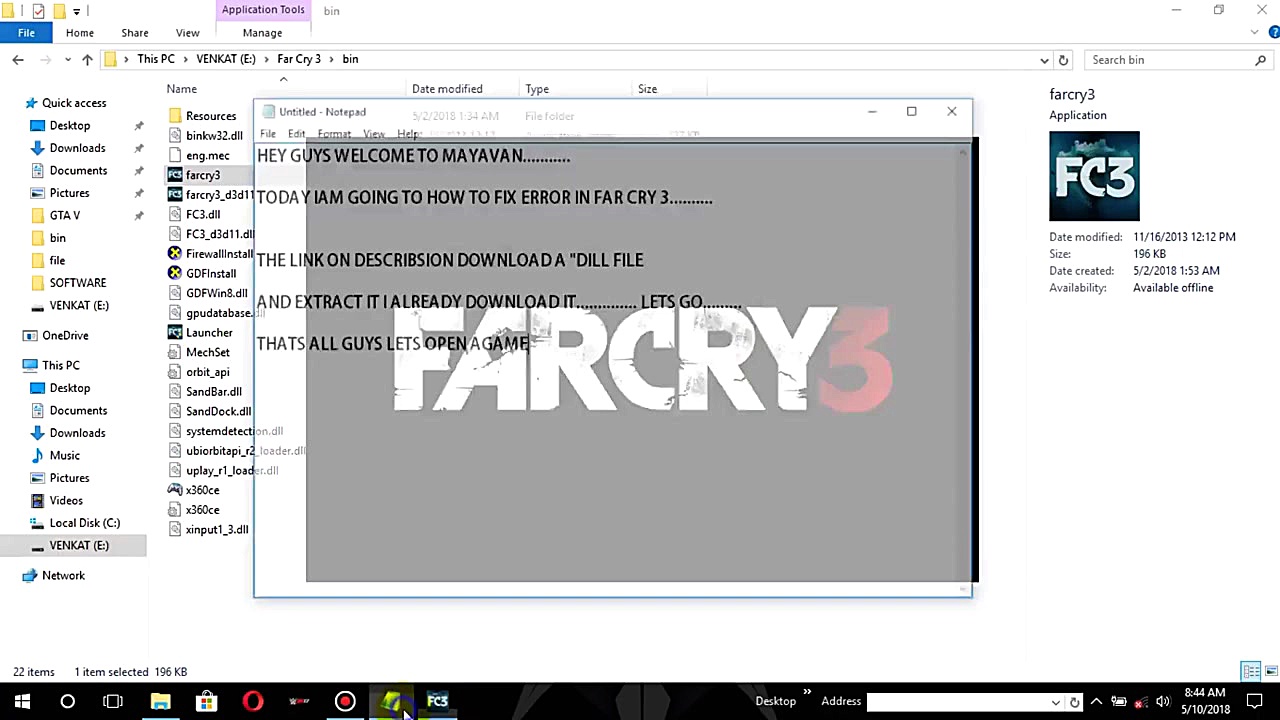The width and height of the screenshot is (1280, 720).
Task: Select the Launcher file icon
Action: 175,333
